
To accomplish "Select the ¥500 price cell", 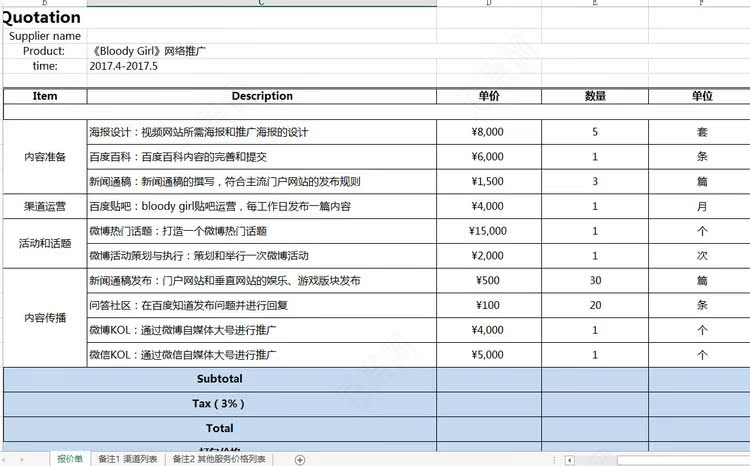I will [x=489, y=281].
